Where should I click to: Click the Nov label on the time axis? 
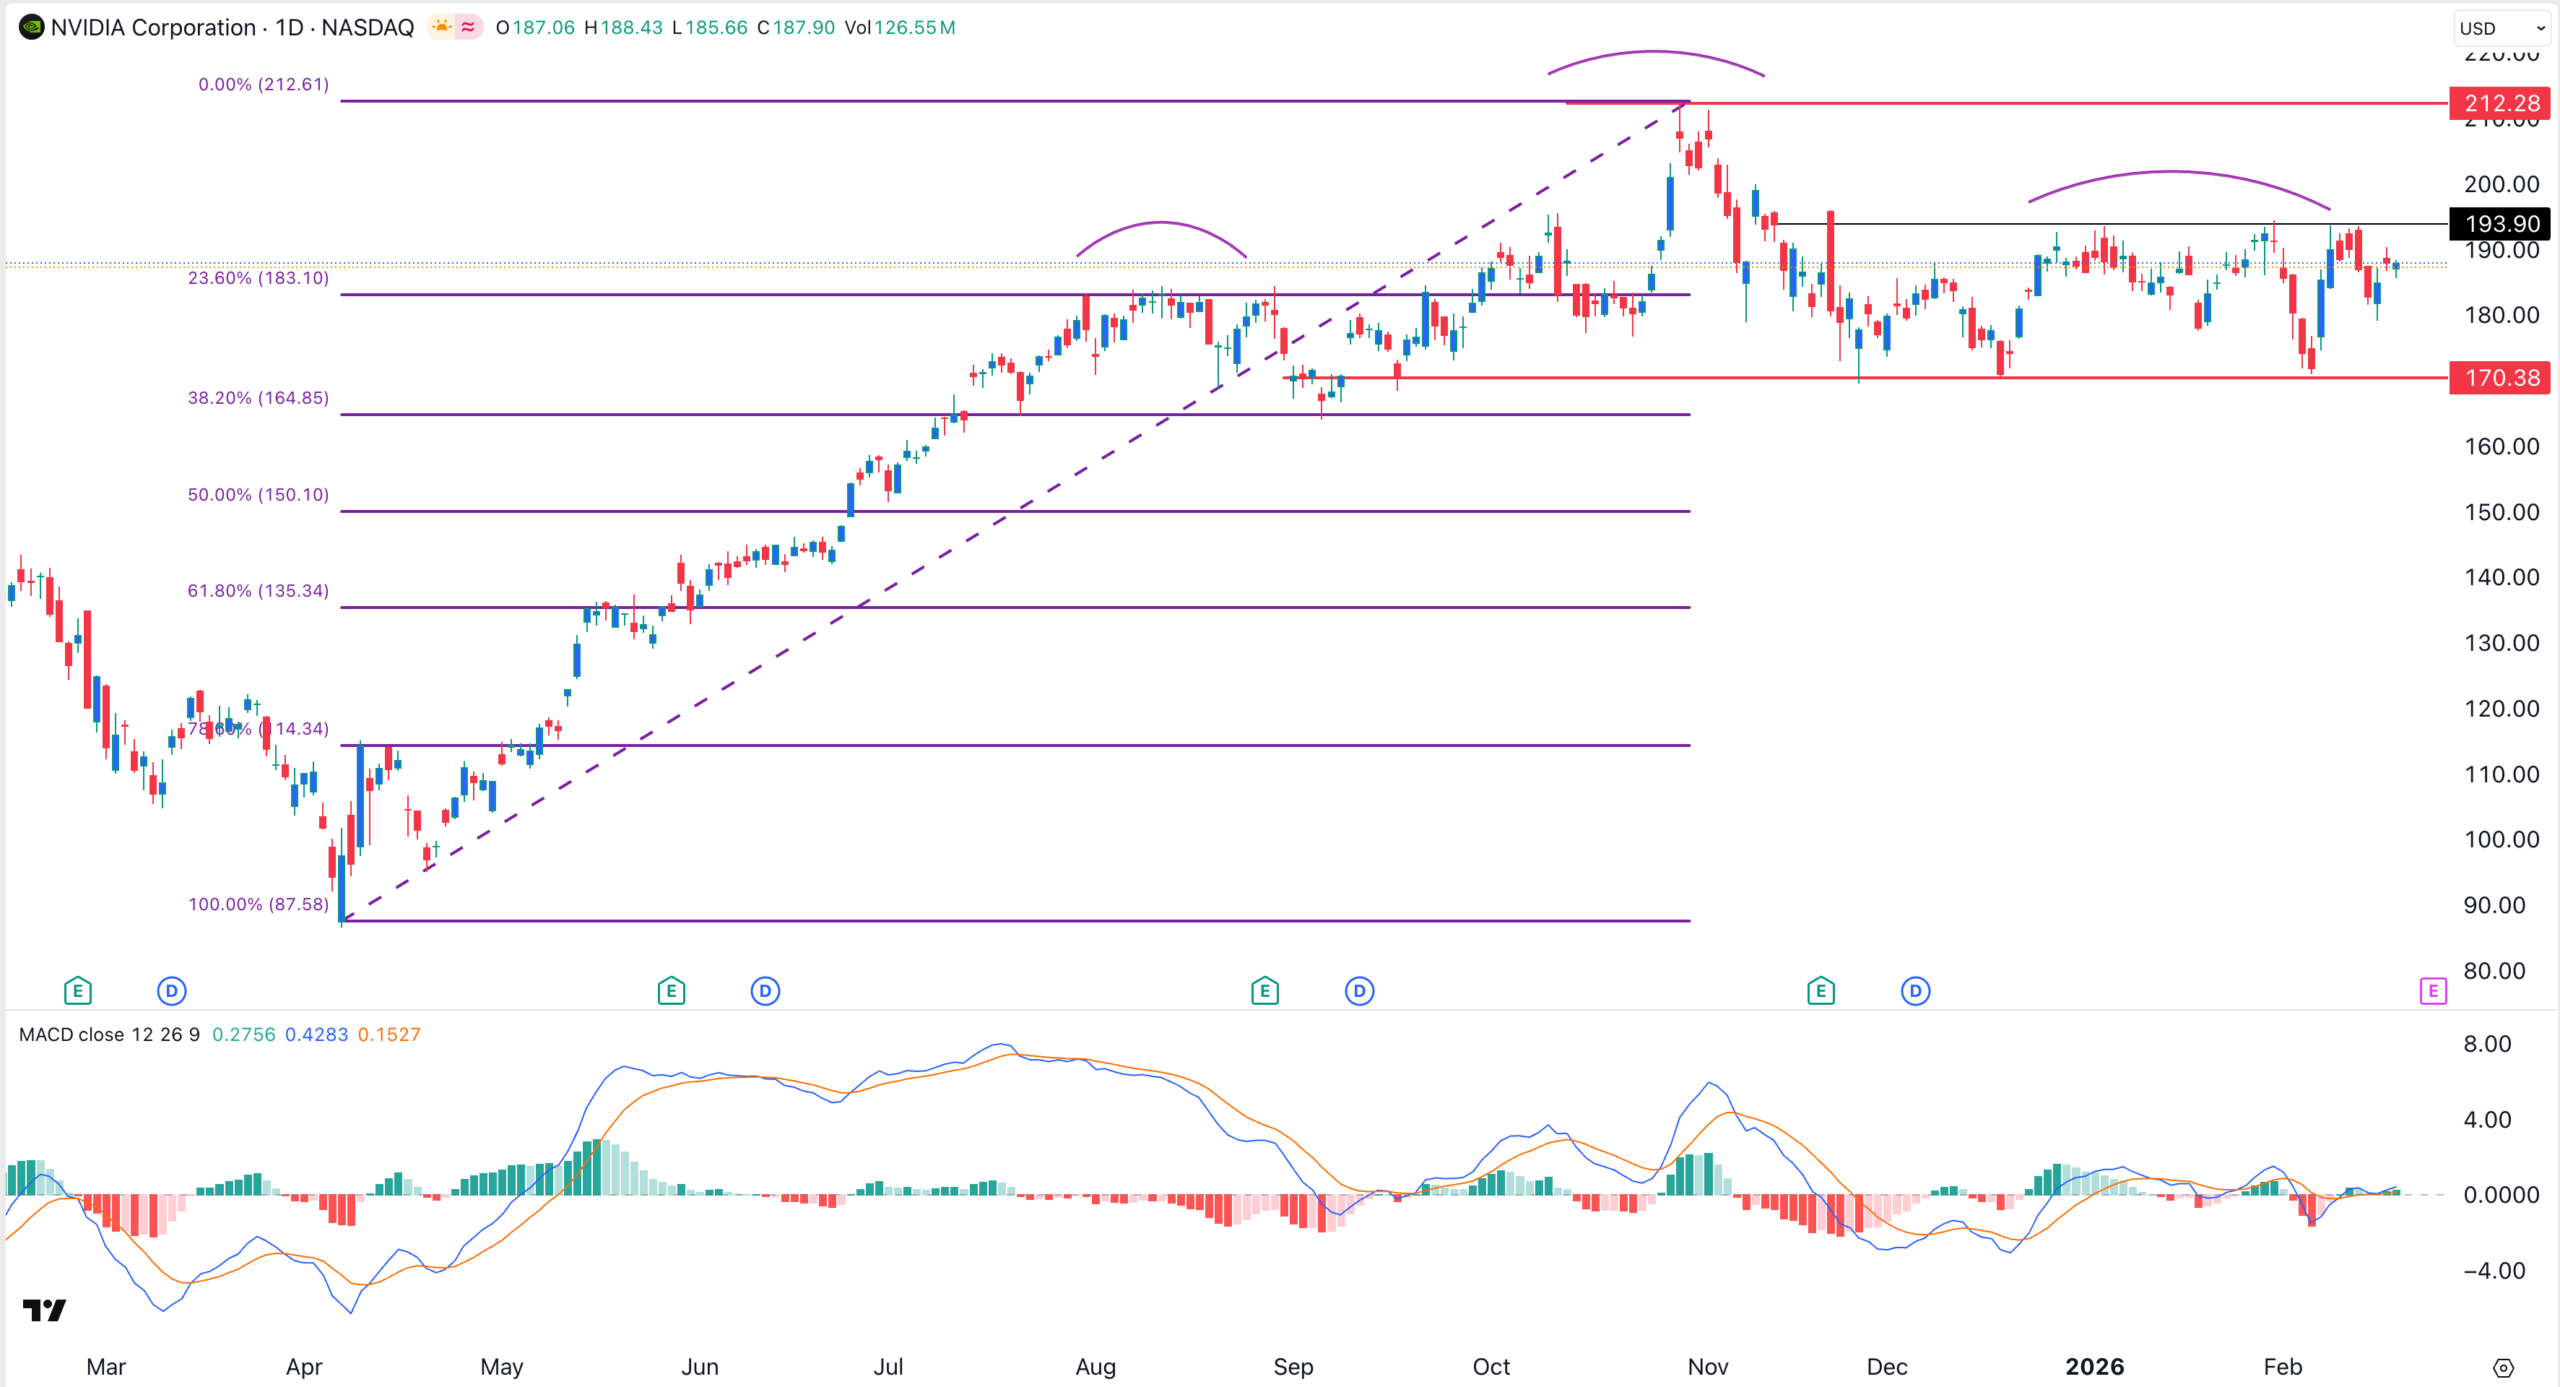click(x=1708, y=1366)
